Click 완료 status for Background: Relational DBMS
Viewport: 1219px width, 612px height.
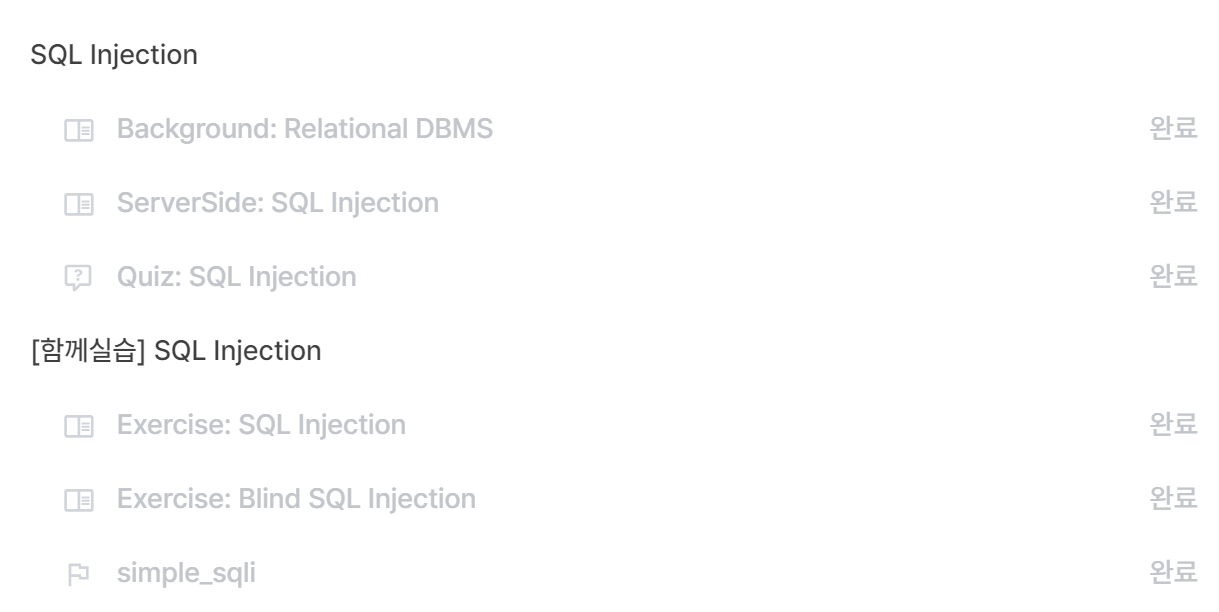tap(1174, 129)
